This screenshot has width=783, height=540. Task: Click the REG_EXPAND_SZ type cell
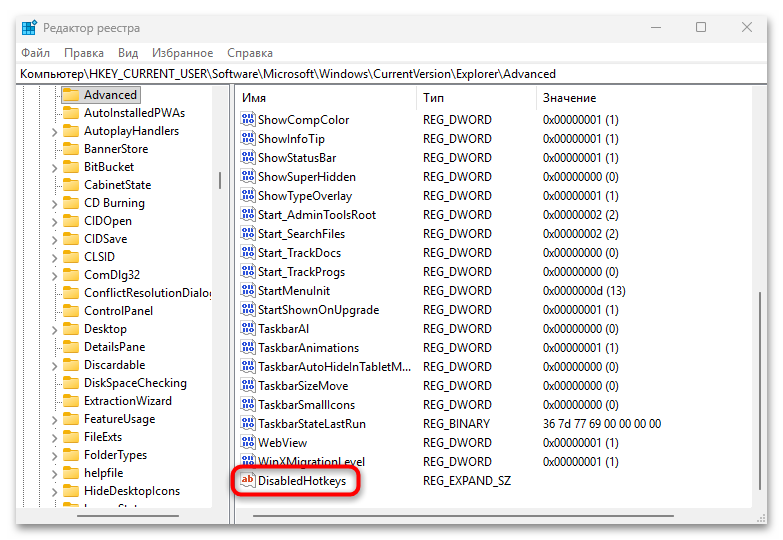[x=467, y=481]
